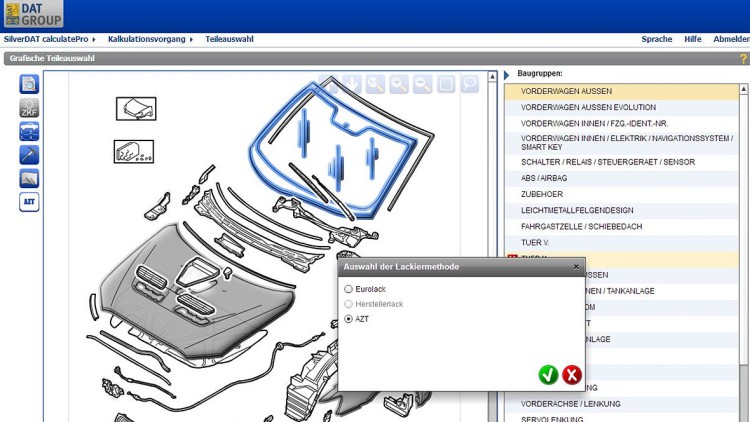Select the ZKF icon in left sidebar

(29, 108)
